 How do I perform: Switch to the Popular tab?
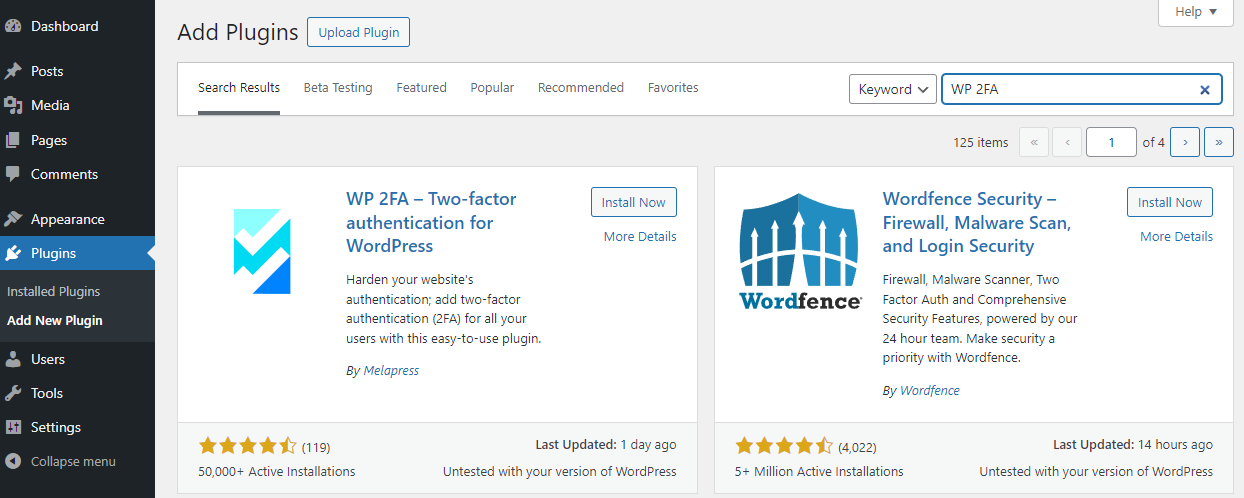[492, 88]
